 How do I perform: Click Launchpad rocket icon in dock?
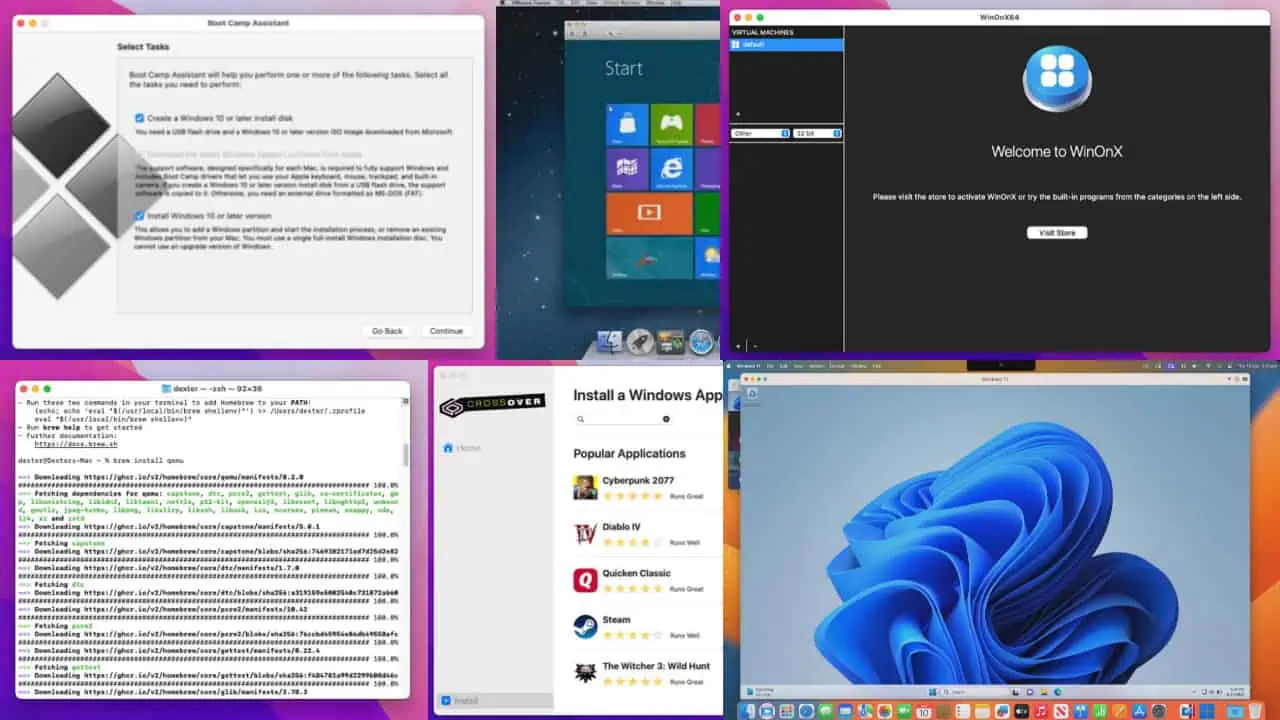[640, 342]
